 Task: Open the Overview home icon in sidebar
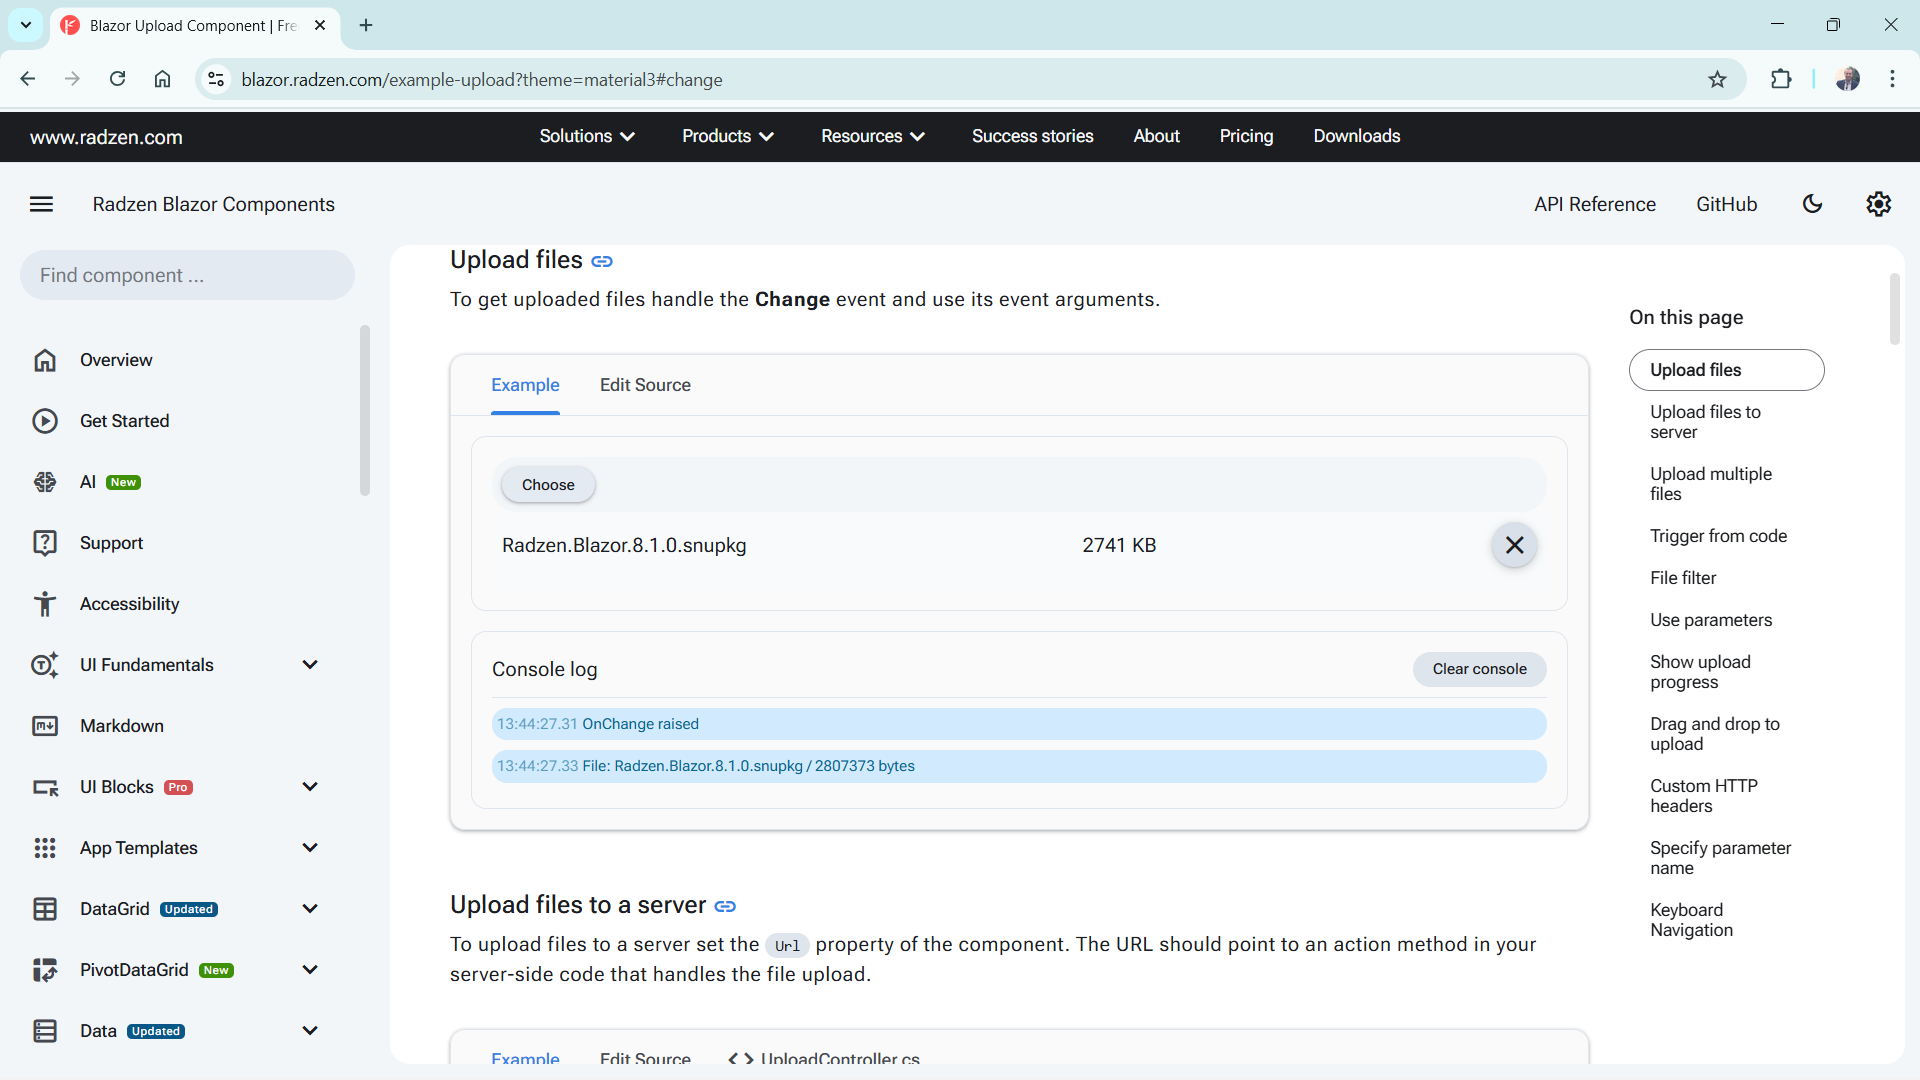coord(45,360)
